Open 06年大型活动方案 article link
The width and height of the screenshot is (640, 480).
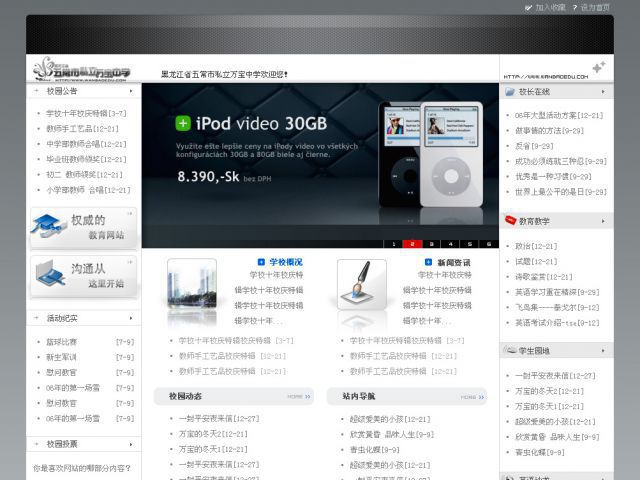(x=558, y=115)
